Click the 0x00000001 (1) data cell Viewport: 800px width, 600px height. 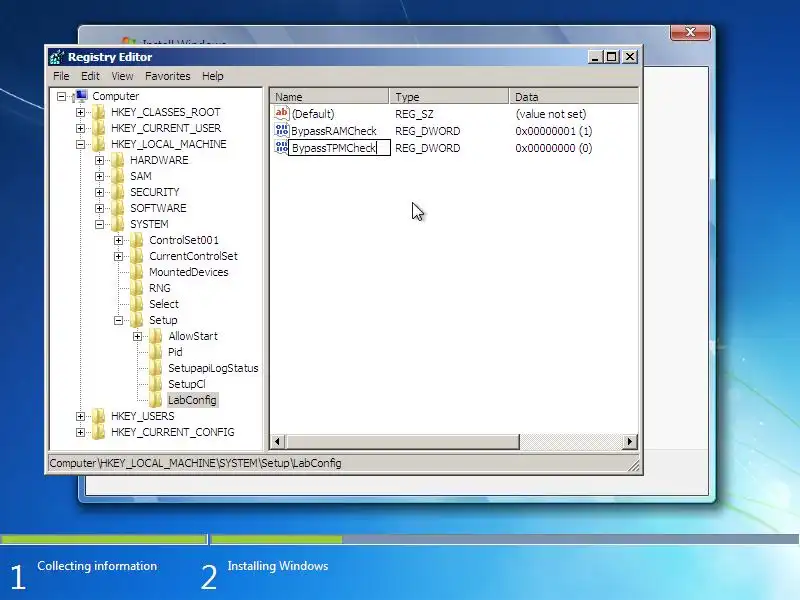(554, 131)
